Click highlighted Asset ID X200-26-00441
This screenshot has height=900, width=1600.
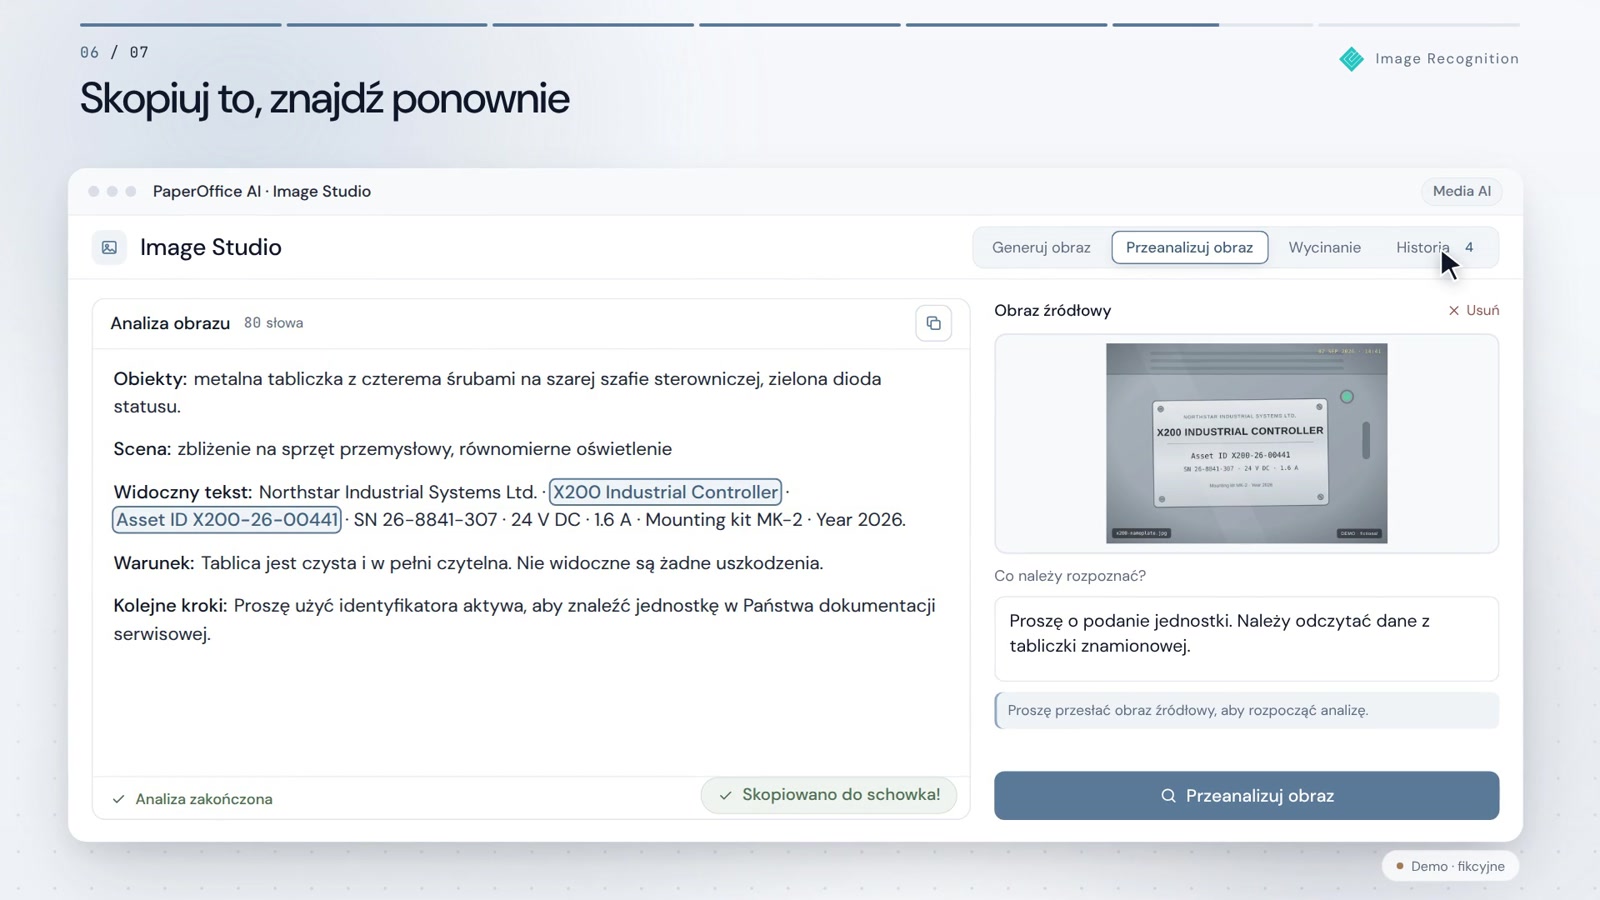[227, 520]
